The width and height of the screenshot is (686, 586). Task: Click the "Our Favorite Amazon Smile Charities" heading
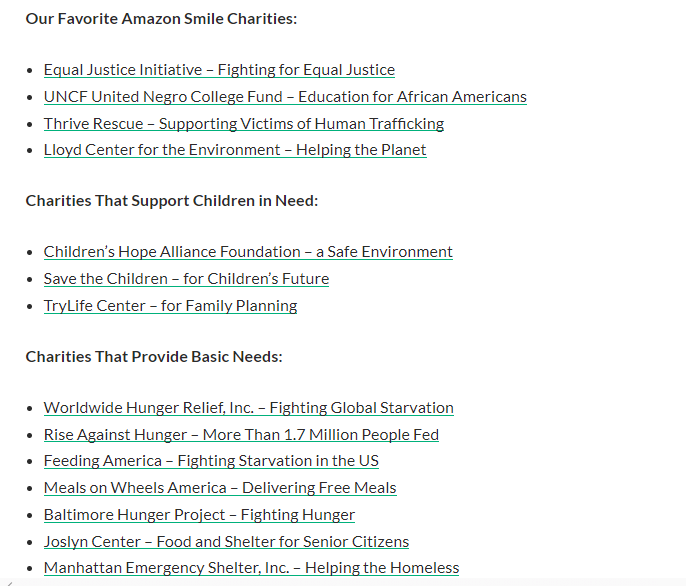[x=161, y=19]
